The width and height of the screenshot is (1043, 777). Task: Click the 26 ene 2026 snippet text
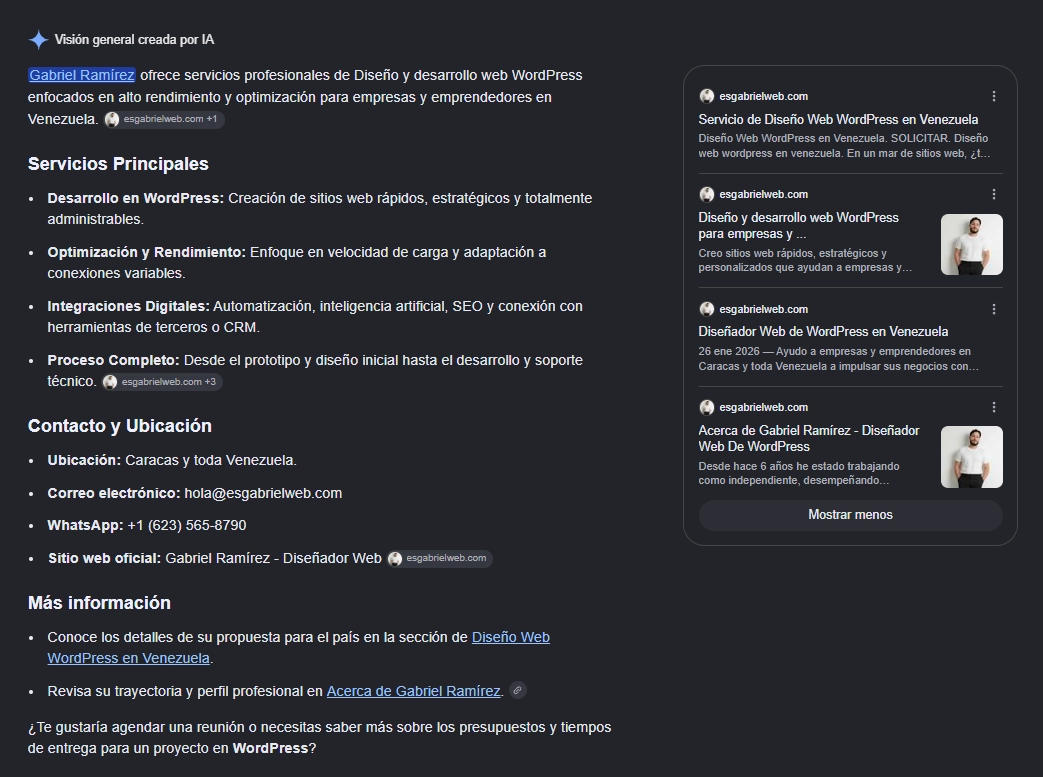838,359
